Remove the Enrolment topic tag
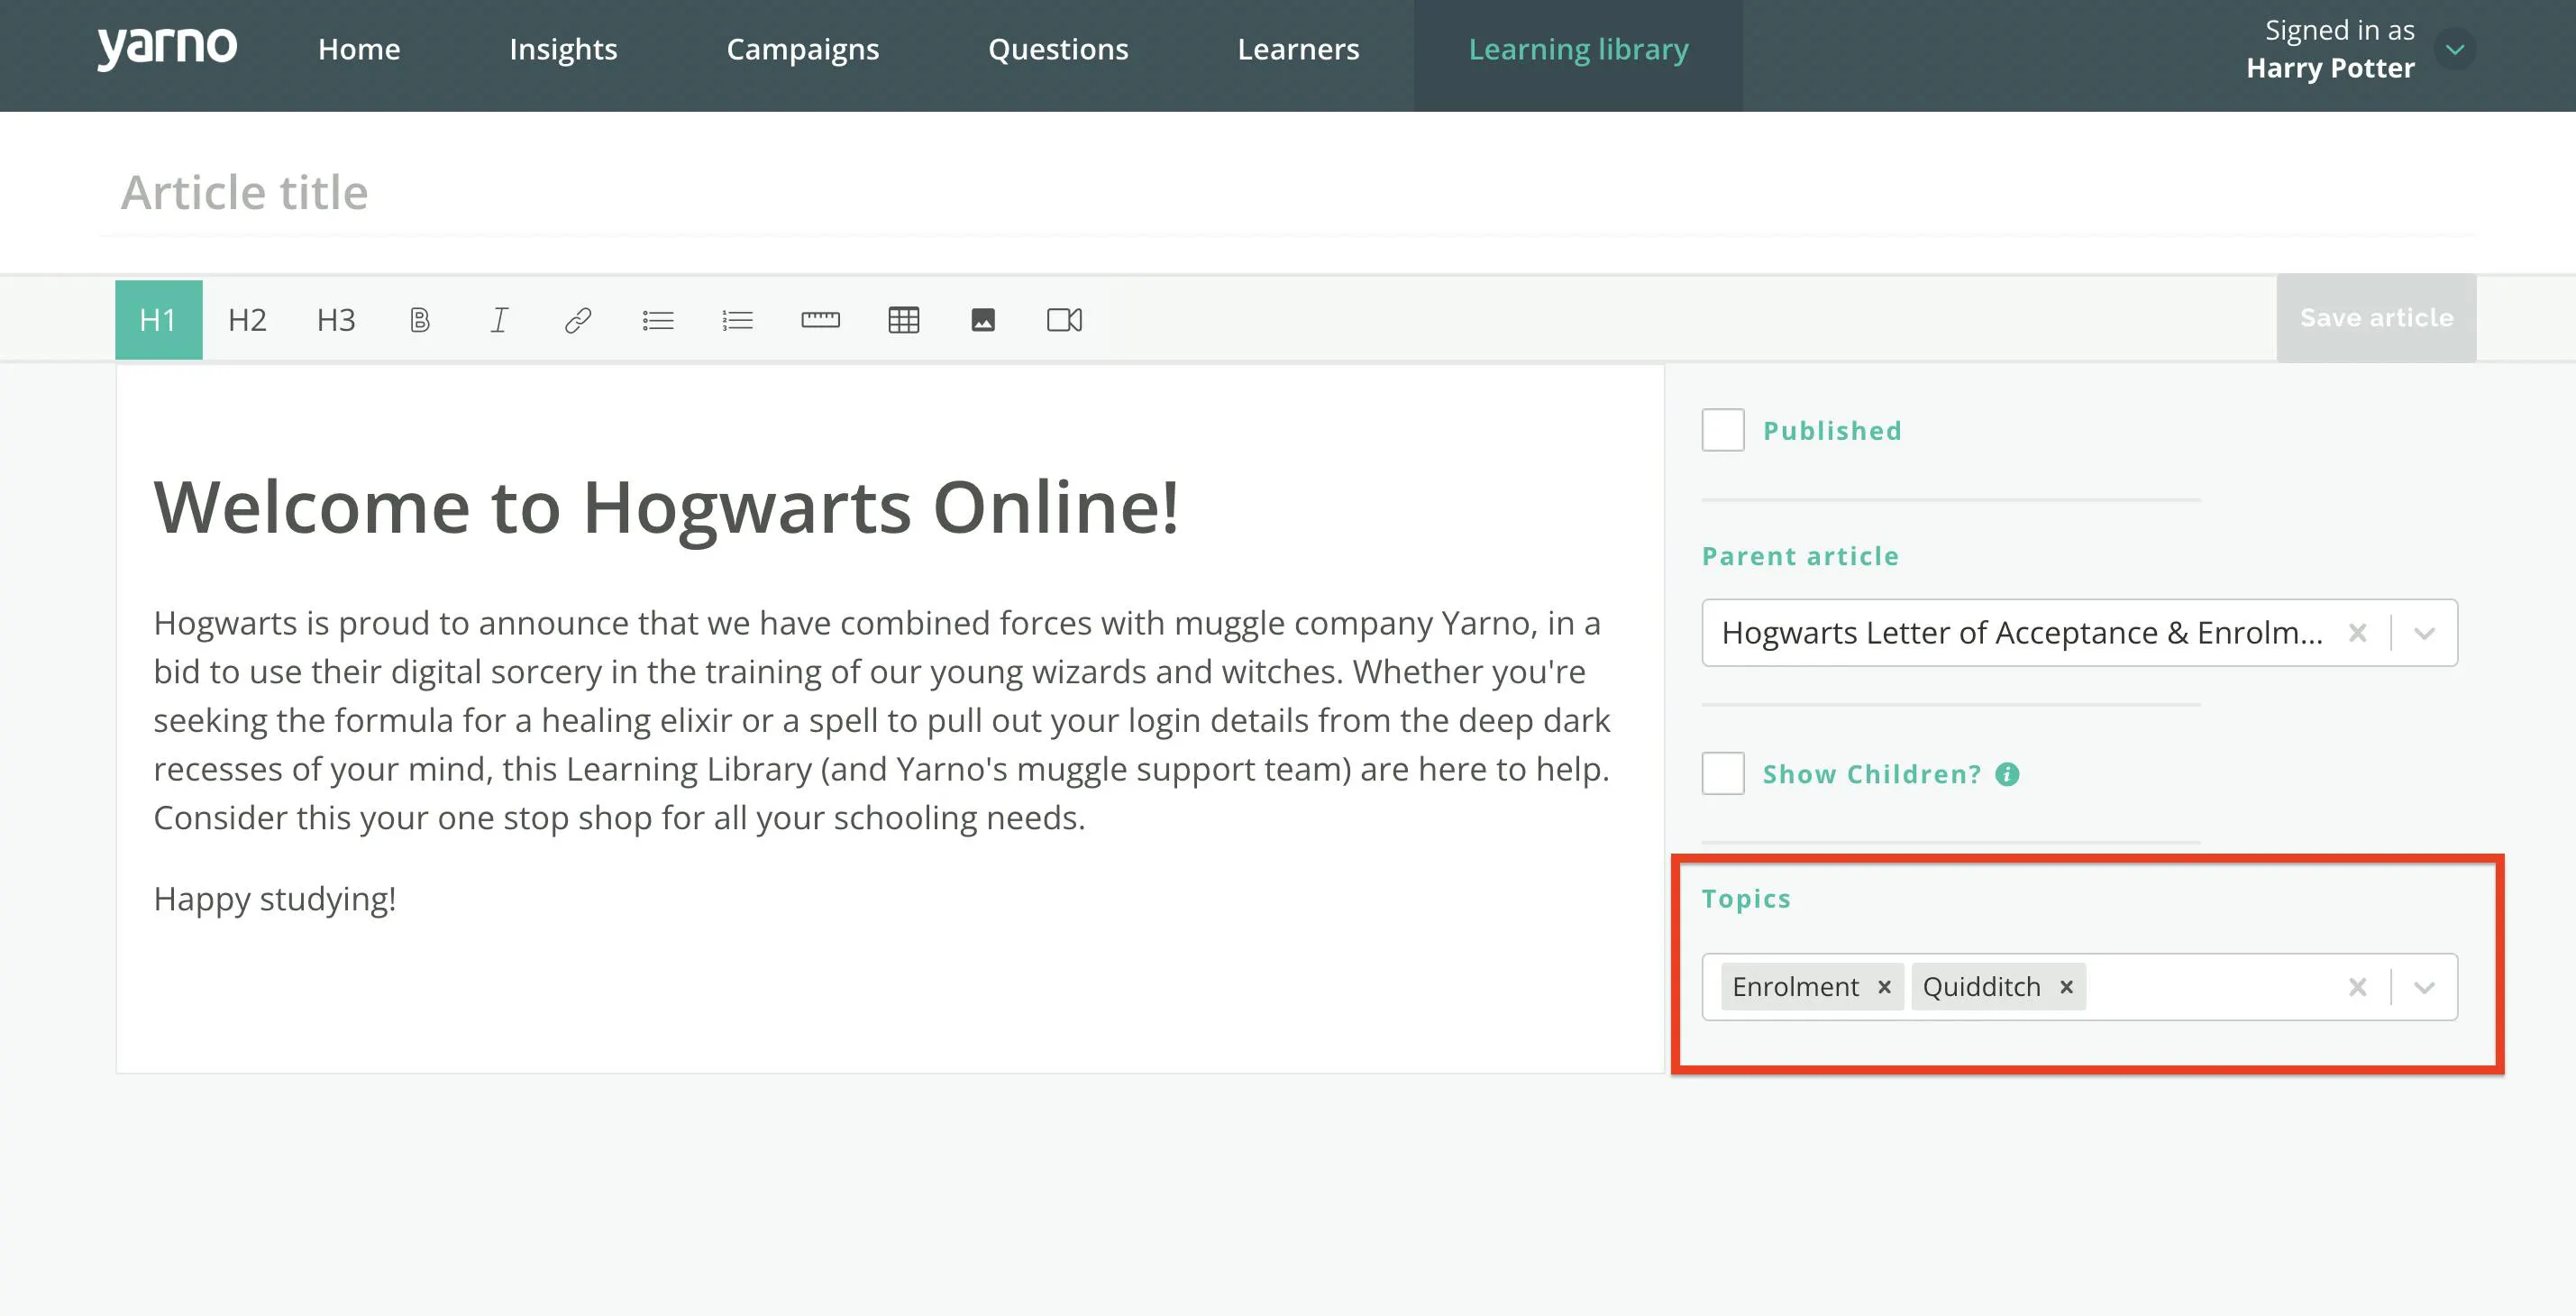The width and height of the screenshot is (2576, 1316). [x=1884, y=987]
